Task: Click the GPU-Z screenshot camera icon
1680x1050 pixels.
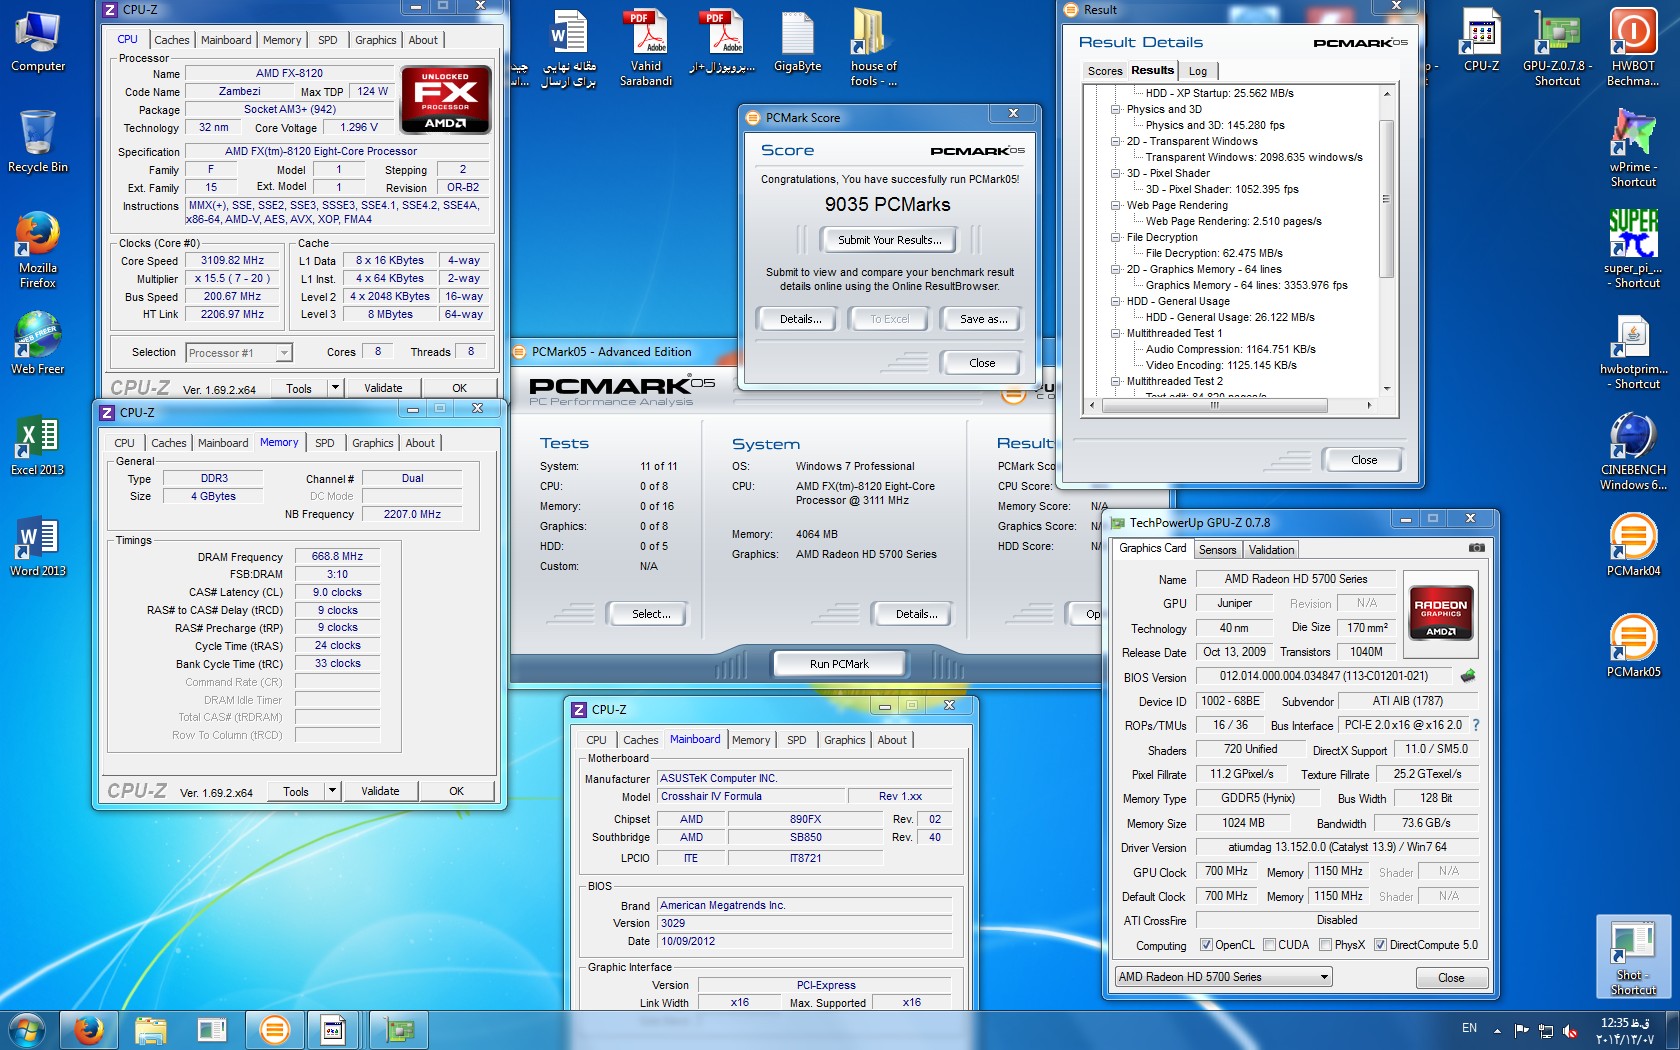Action: click(x=1476, y=548)
